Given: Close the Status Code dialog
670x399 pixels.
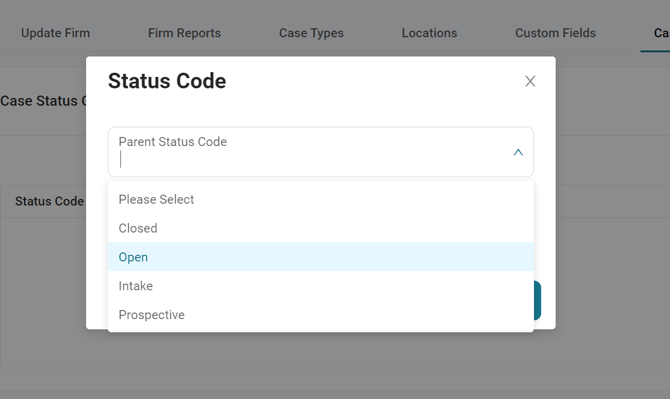Looking at the screenshot, I should (530, 81).
